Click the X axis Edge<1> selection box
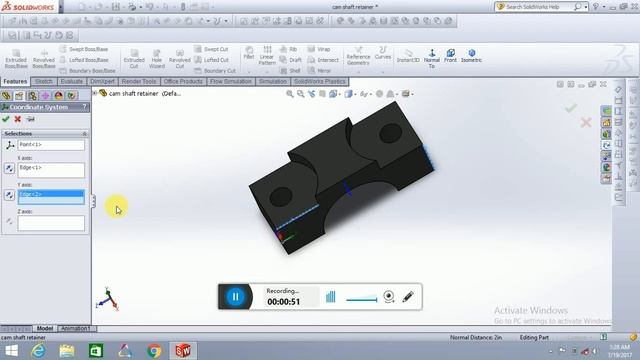The image size is (640, 360). (51, 170)
